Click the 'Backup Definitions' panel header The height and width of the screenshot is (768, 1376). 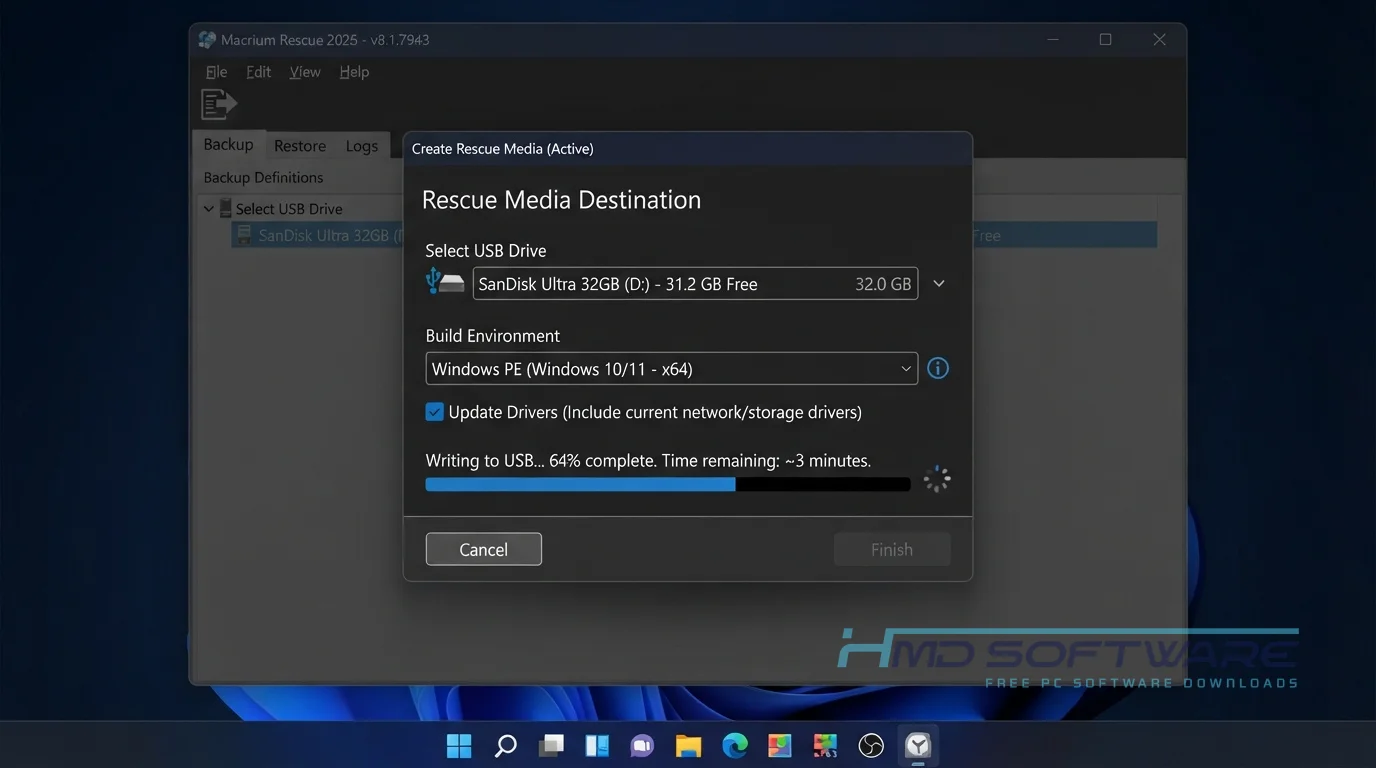tap(263, 177)
